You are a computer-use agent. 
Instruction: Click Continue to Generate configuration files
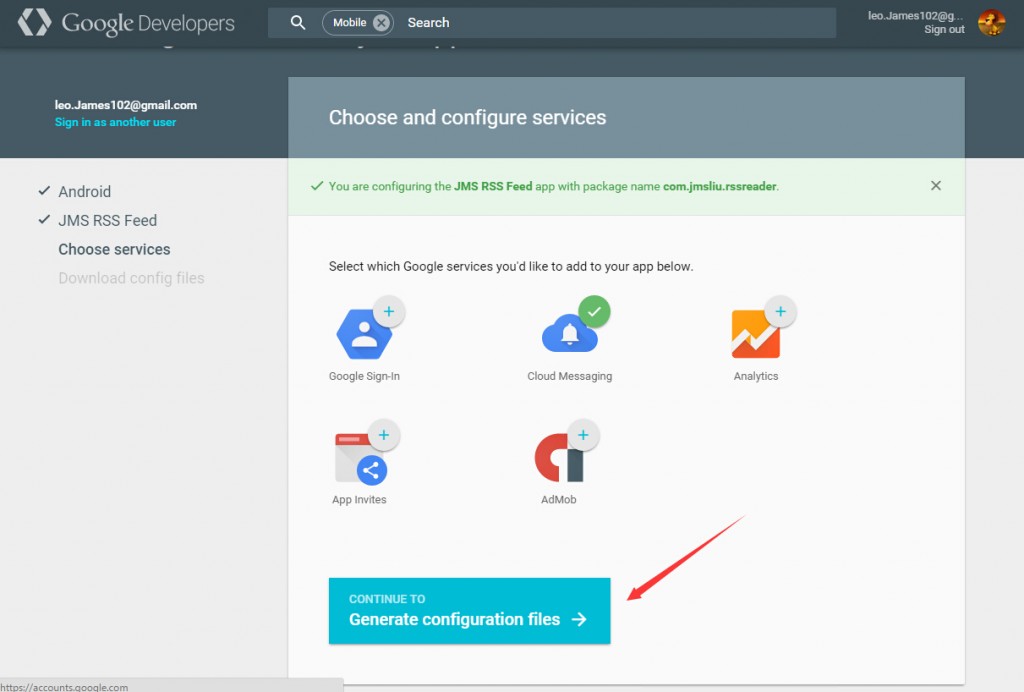tap(469, 610)
